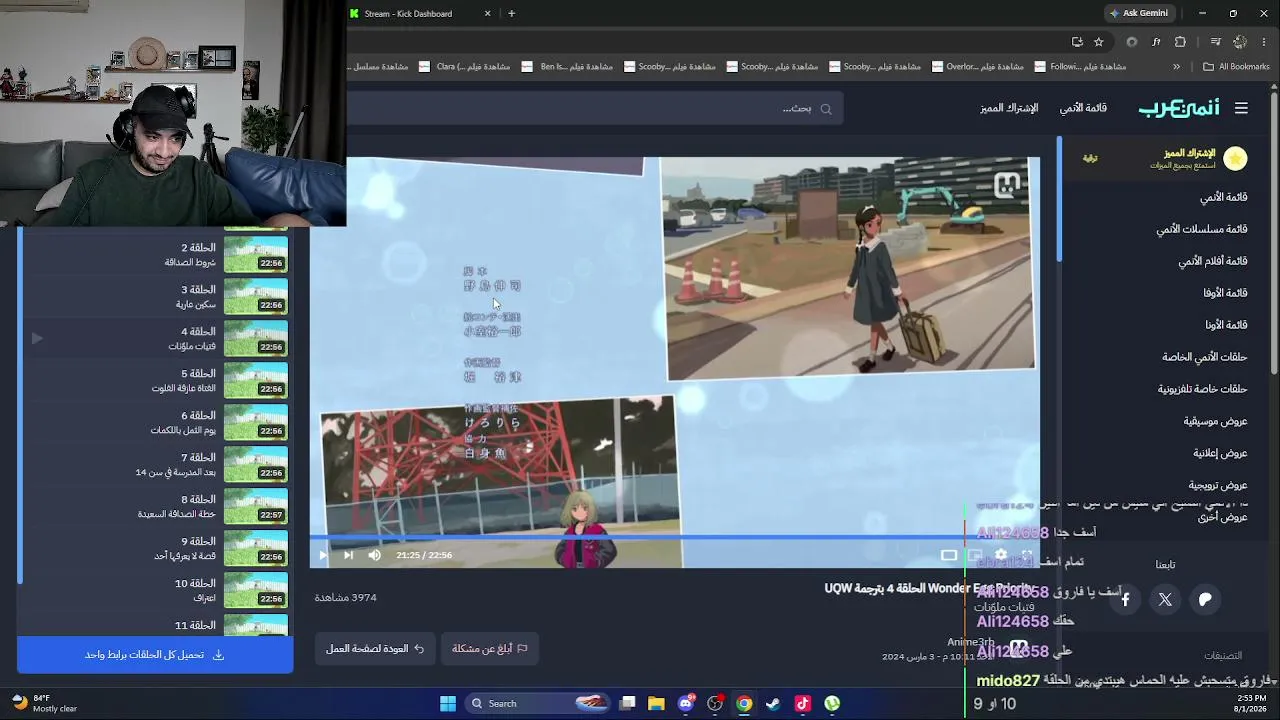This screenshot has width=1280, height=720.
Task: Switch to Stream - Kick Dashboard tab
Action: pyautogui.click(x=420, y=13)
